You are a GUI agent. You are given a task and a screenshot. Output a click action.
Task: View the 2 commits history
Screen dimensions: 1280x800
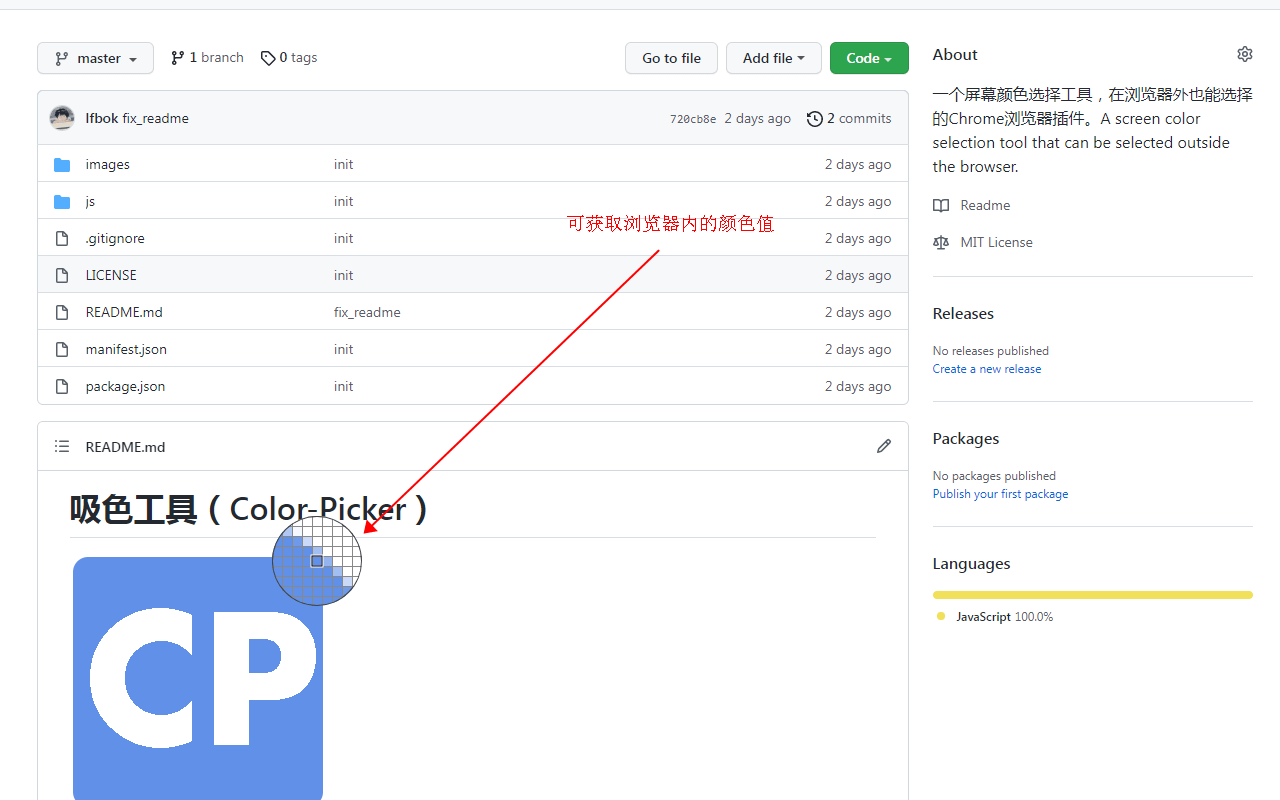click(x=849, y=118)
